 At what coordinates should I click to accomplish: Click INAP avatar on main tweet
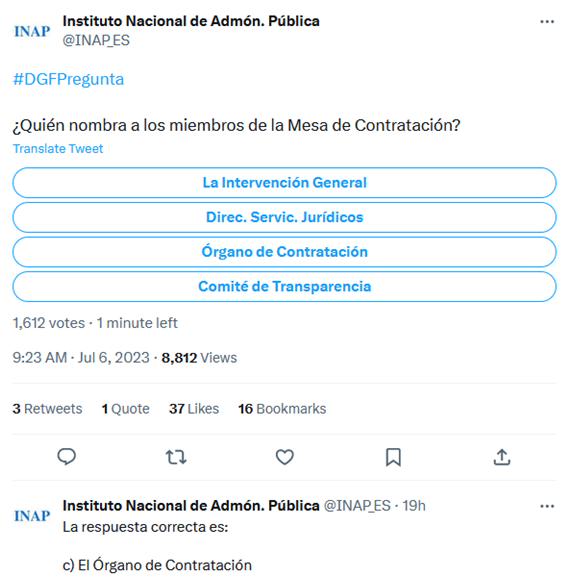[x=32, y=31]
